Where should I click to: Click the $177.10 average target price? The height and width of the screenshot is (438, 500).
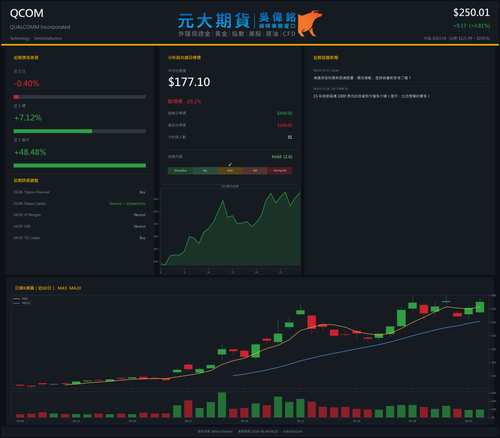(x=189, y=82)
